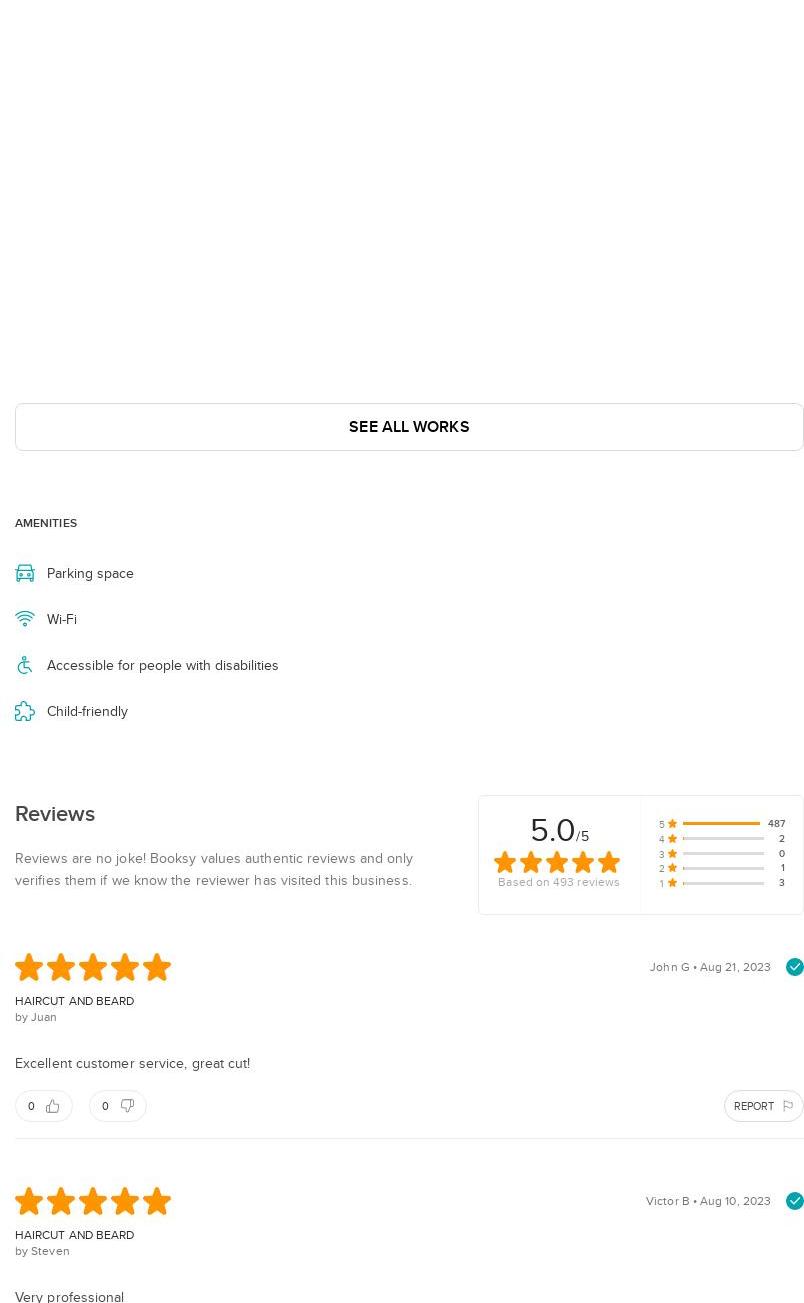Click barber name Steven
The height and width of the screenshot is (1303, 804).
(x=50, y=1251)
